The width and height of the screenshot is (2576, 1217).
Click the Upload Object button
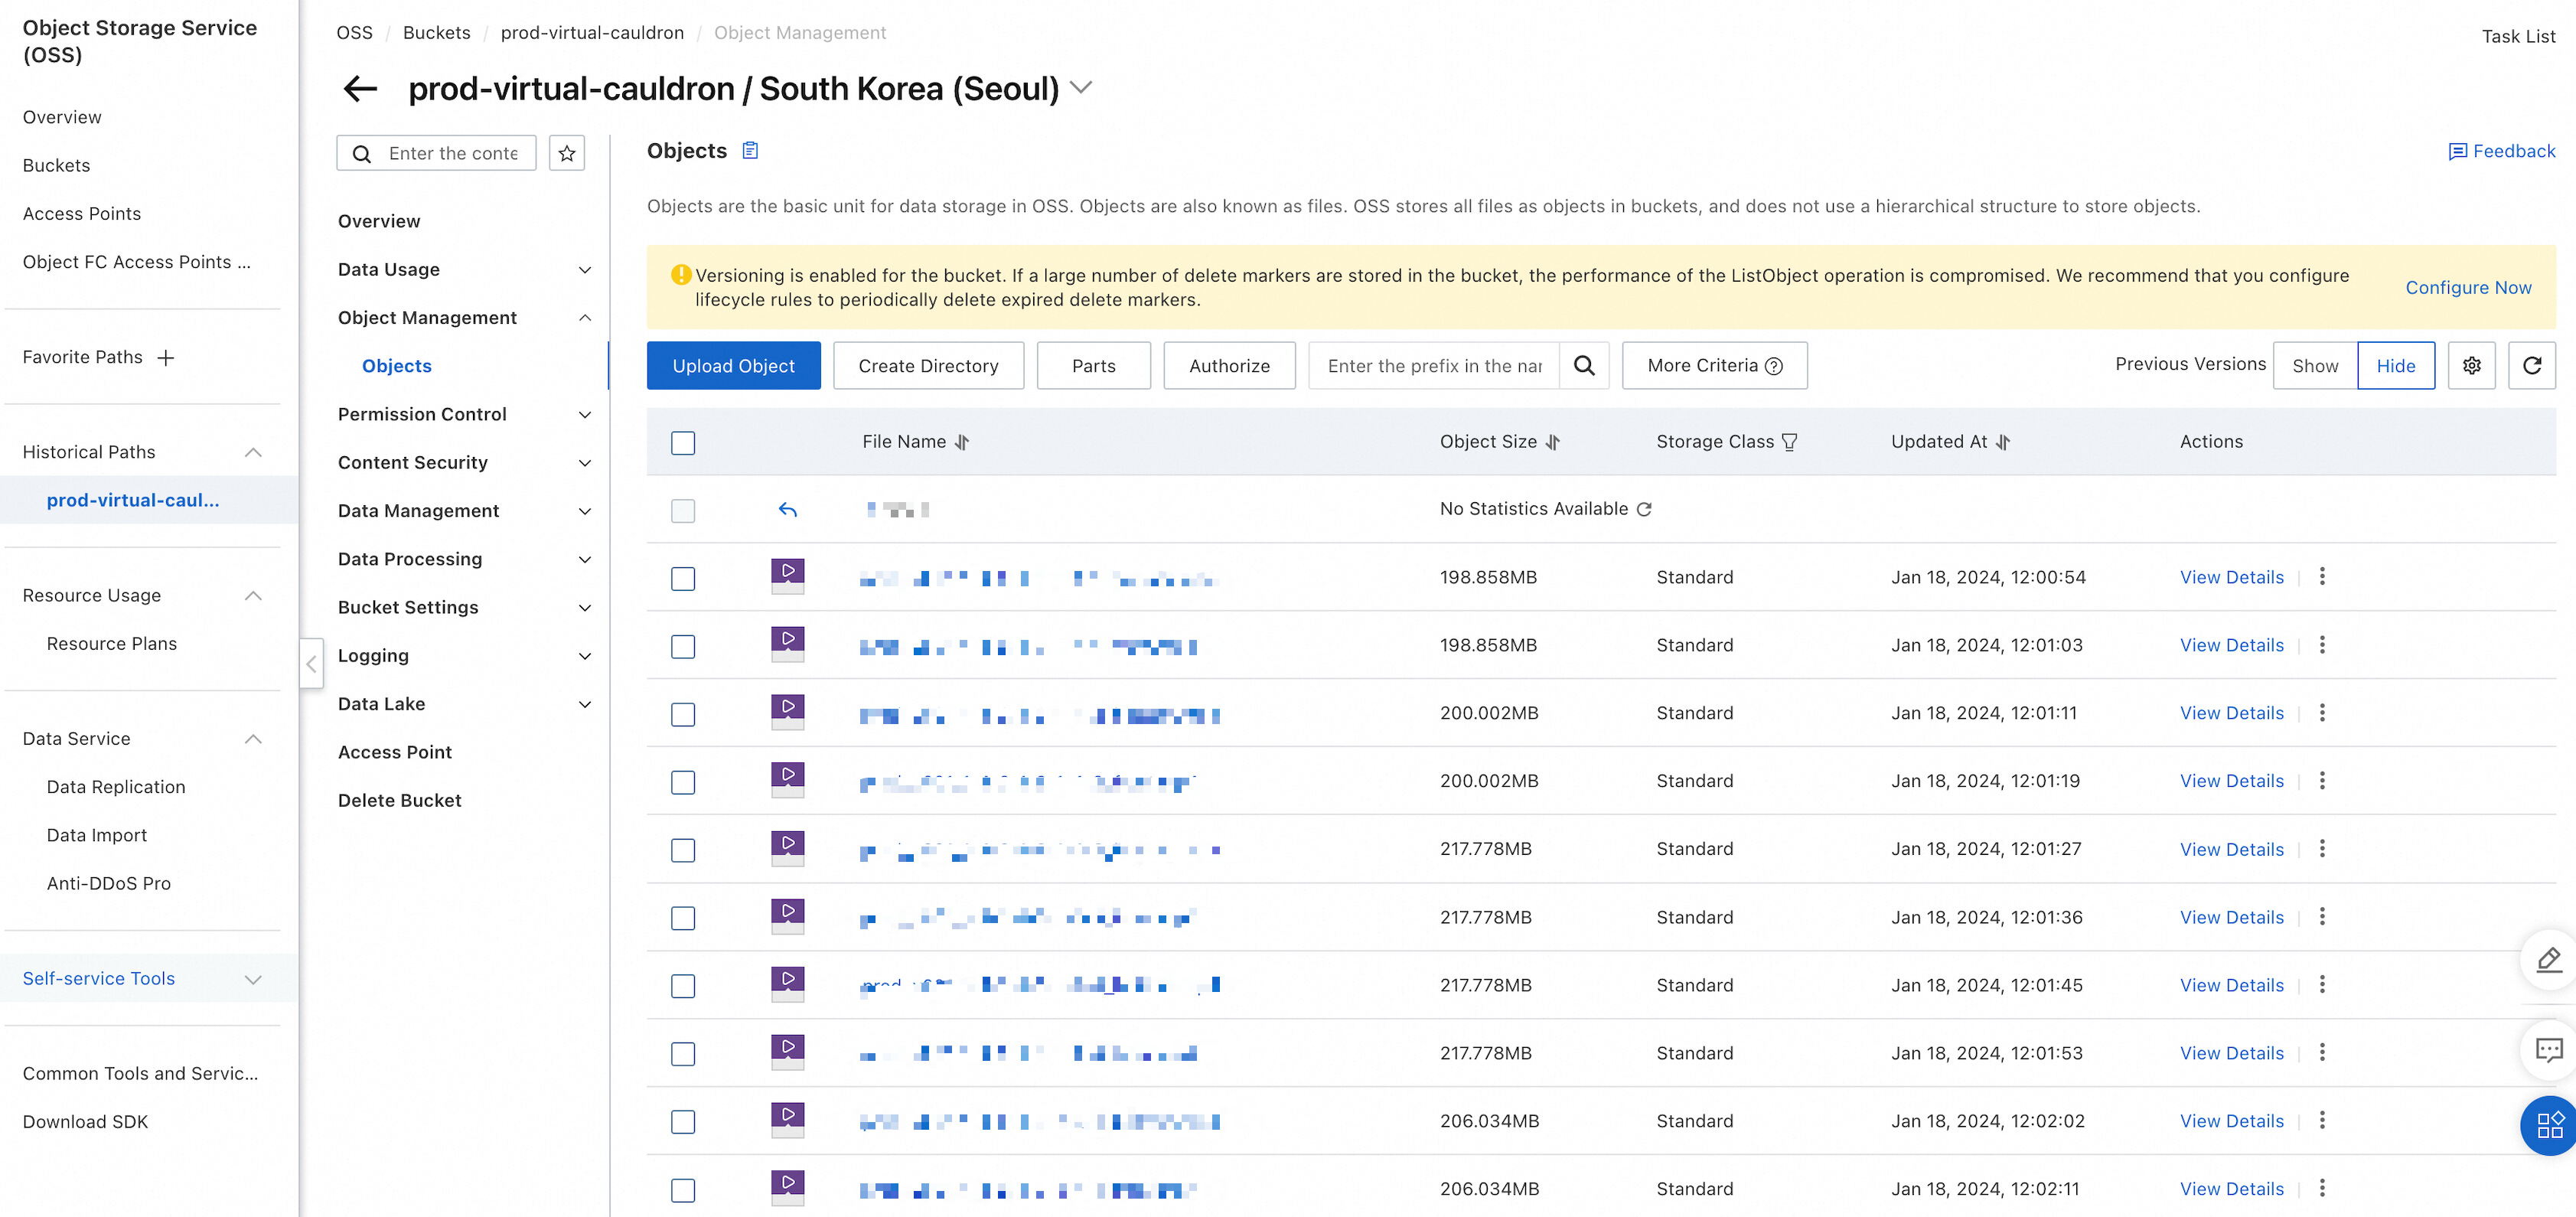pos(733,366)
